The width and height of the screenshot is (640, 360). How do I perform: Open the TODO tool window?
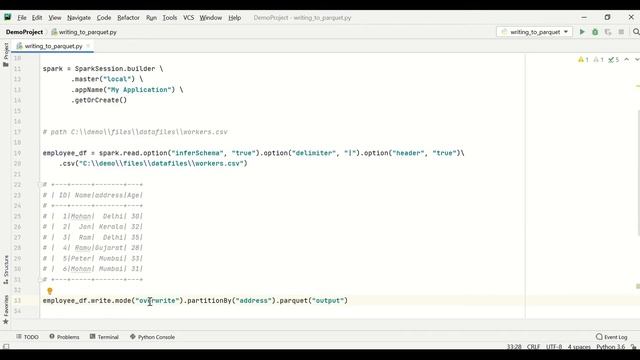[x=27, y=337]
